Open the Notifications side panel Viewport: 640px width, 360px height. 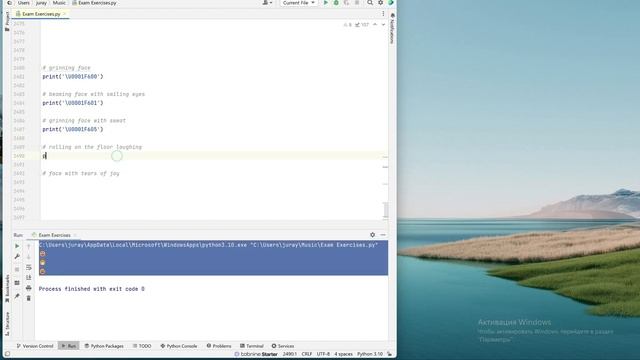pyautogui.click(x=392, y=29)
